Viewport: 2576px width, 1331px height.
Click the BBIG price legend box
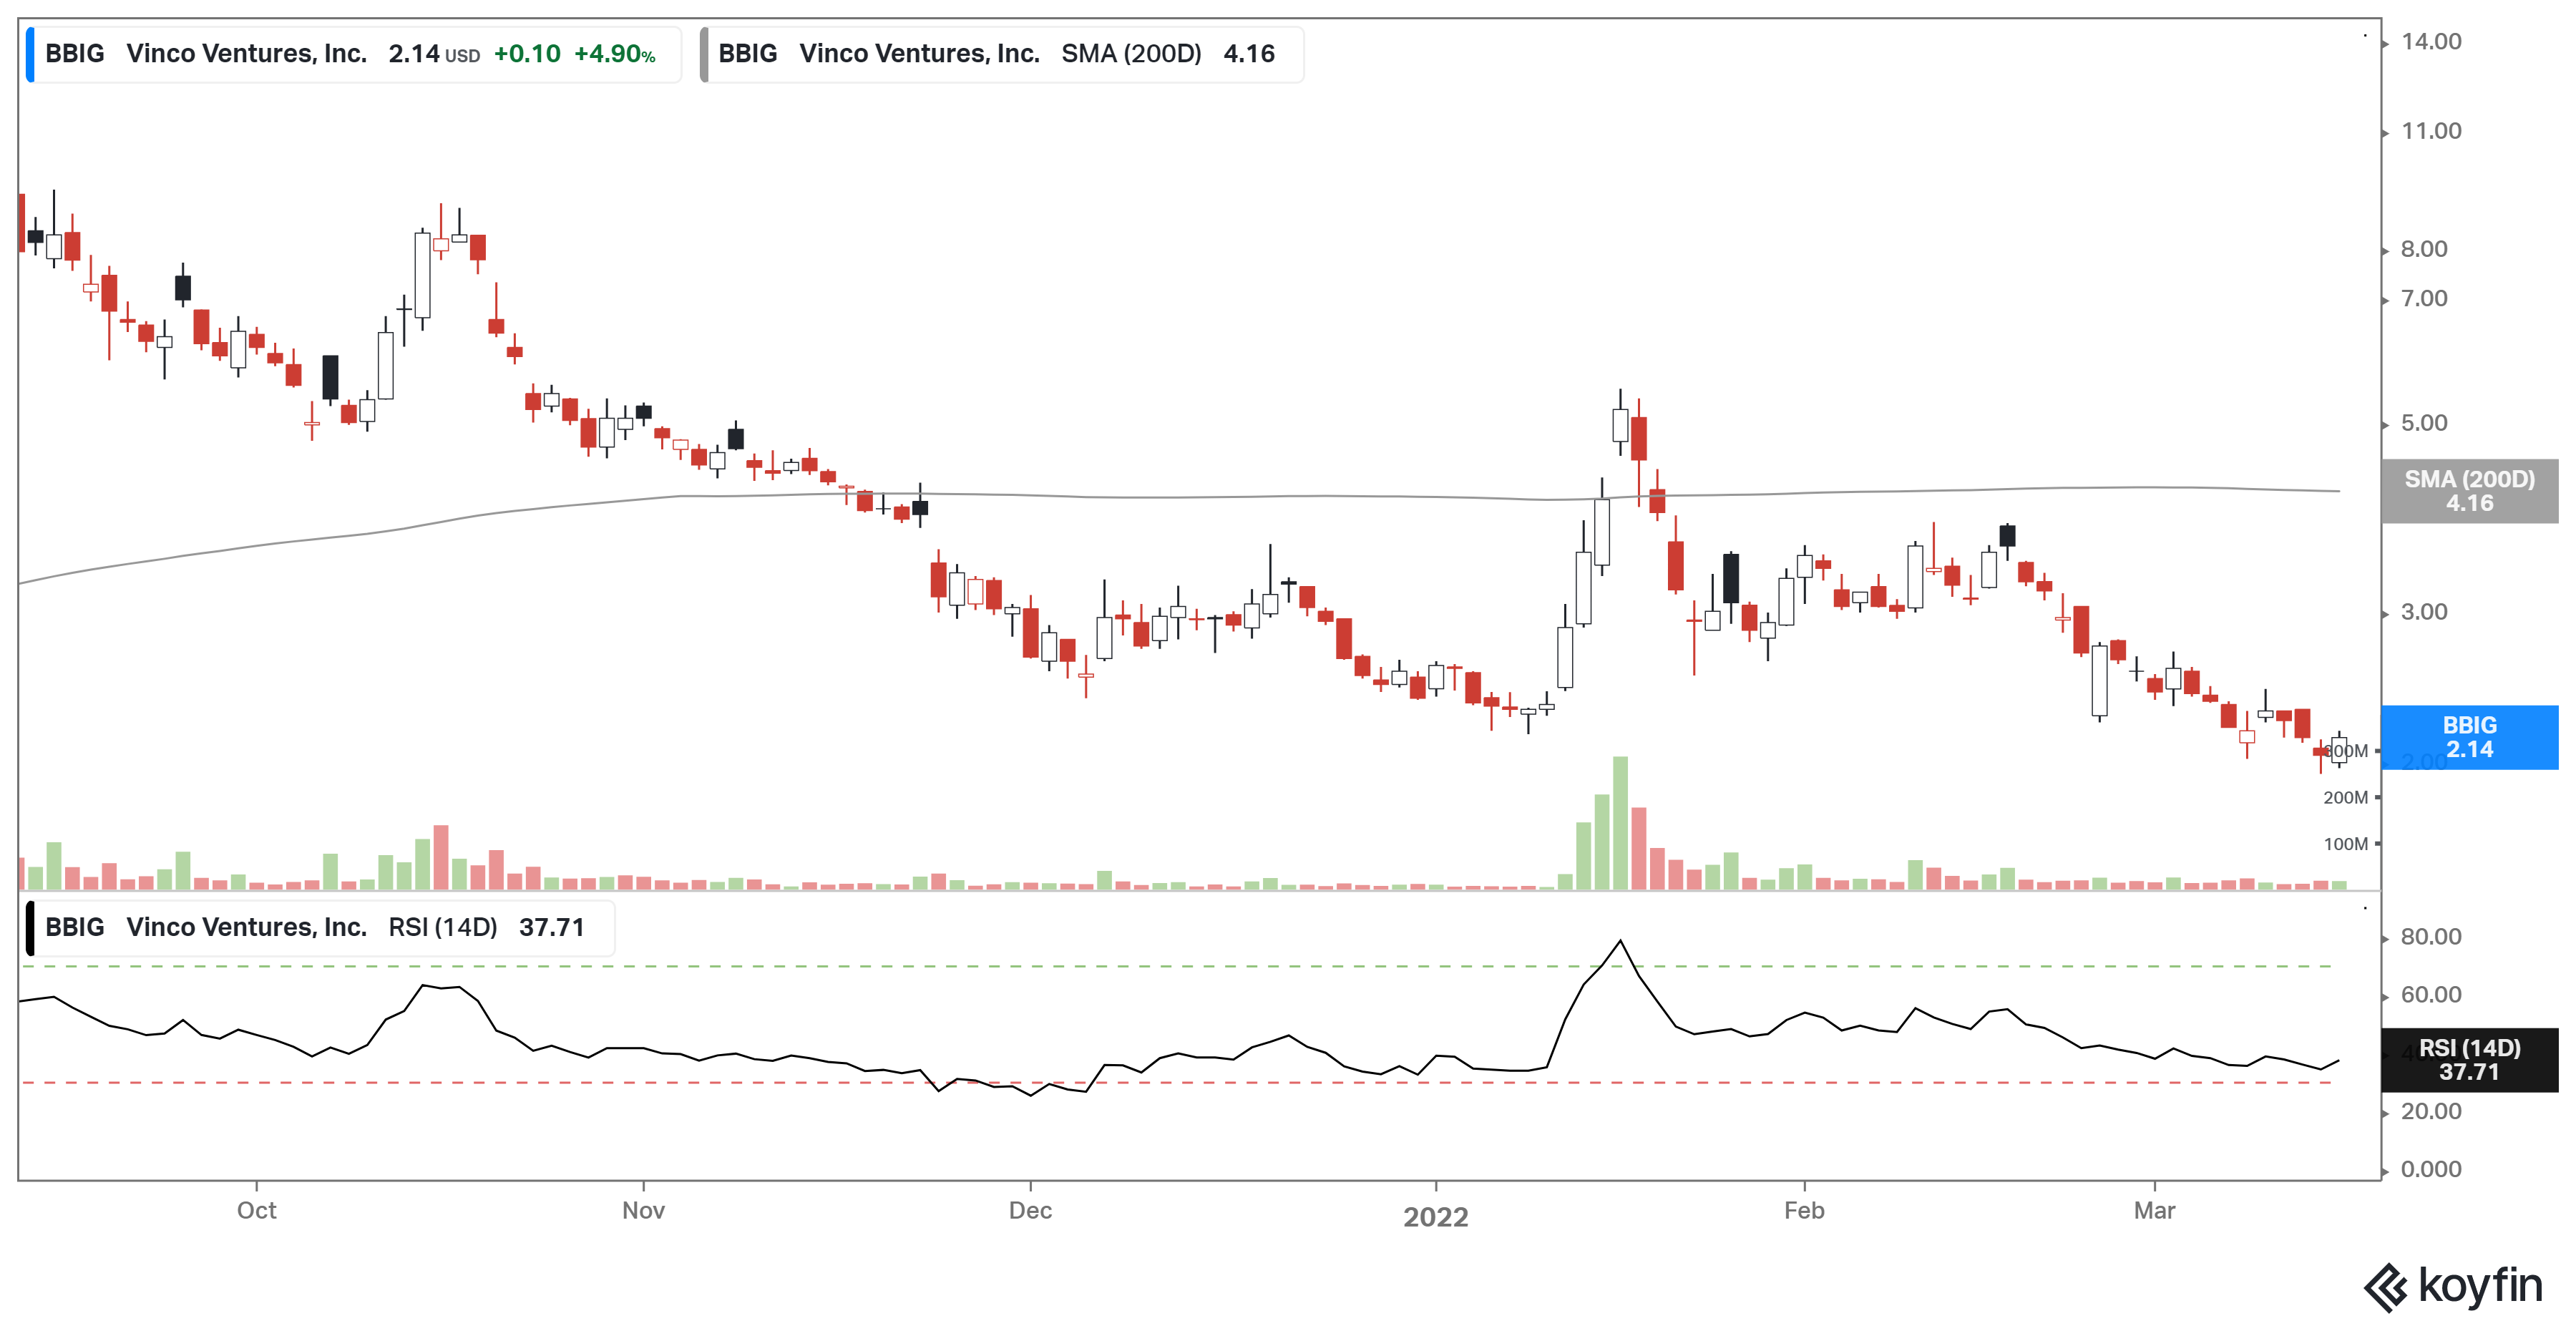[355, 54]
